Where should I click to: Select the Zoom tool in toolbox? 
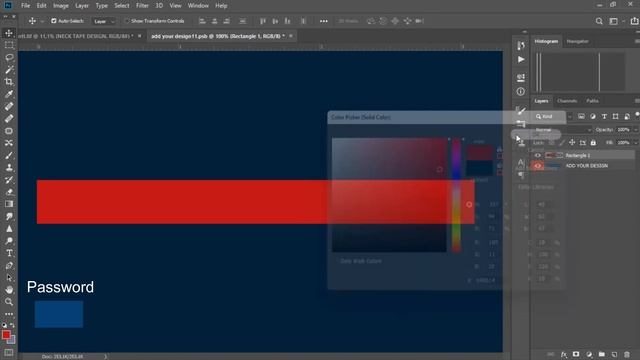pos(9,302)
